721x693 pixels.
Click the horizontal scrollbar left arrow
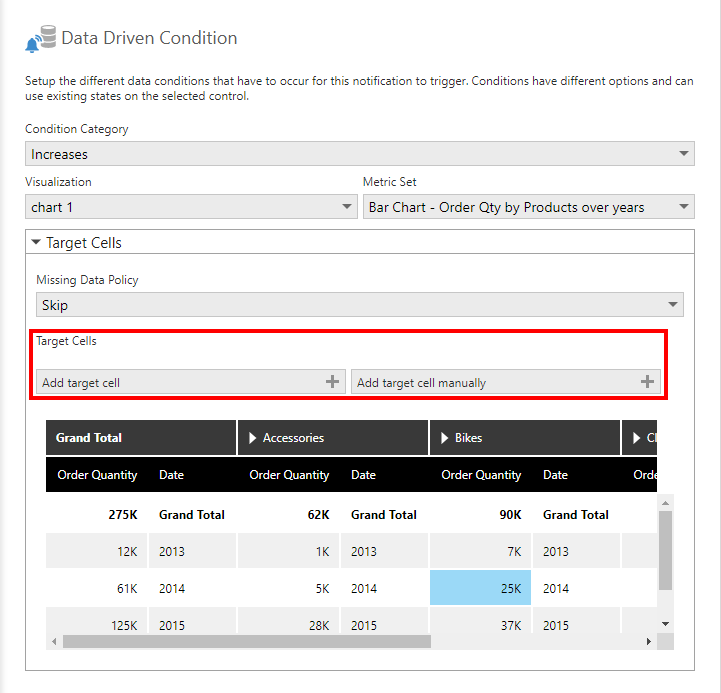point(54,641)
